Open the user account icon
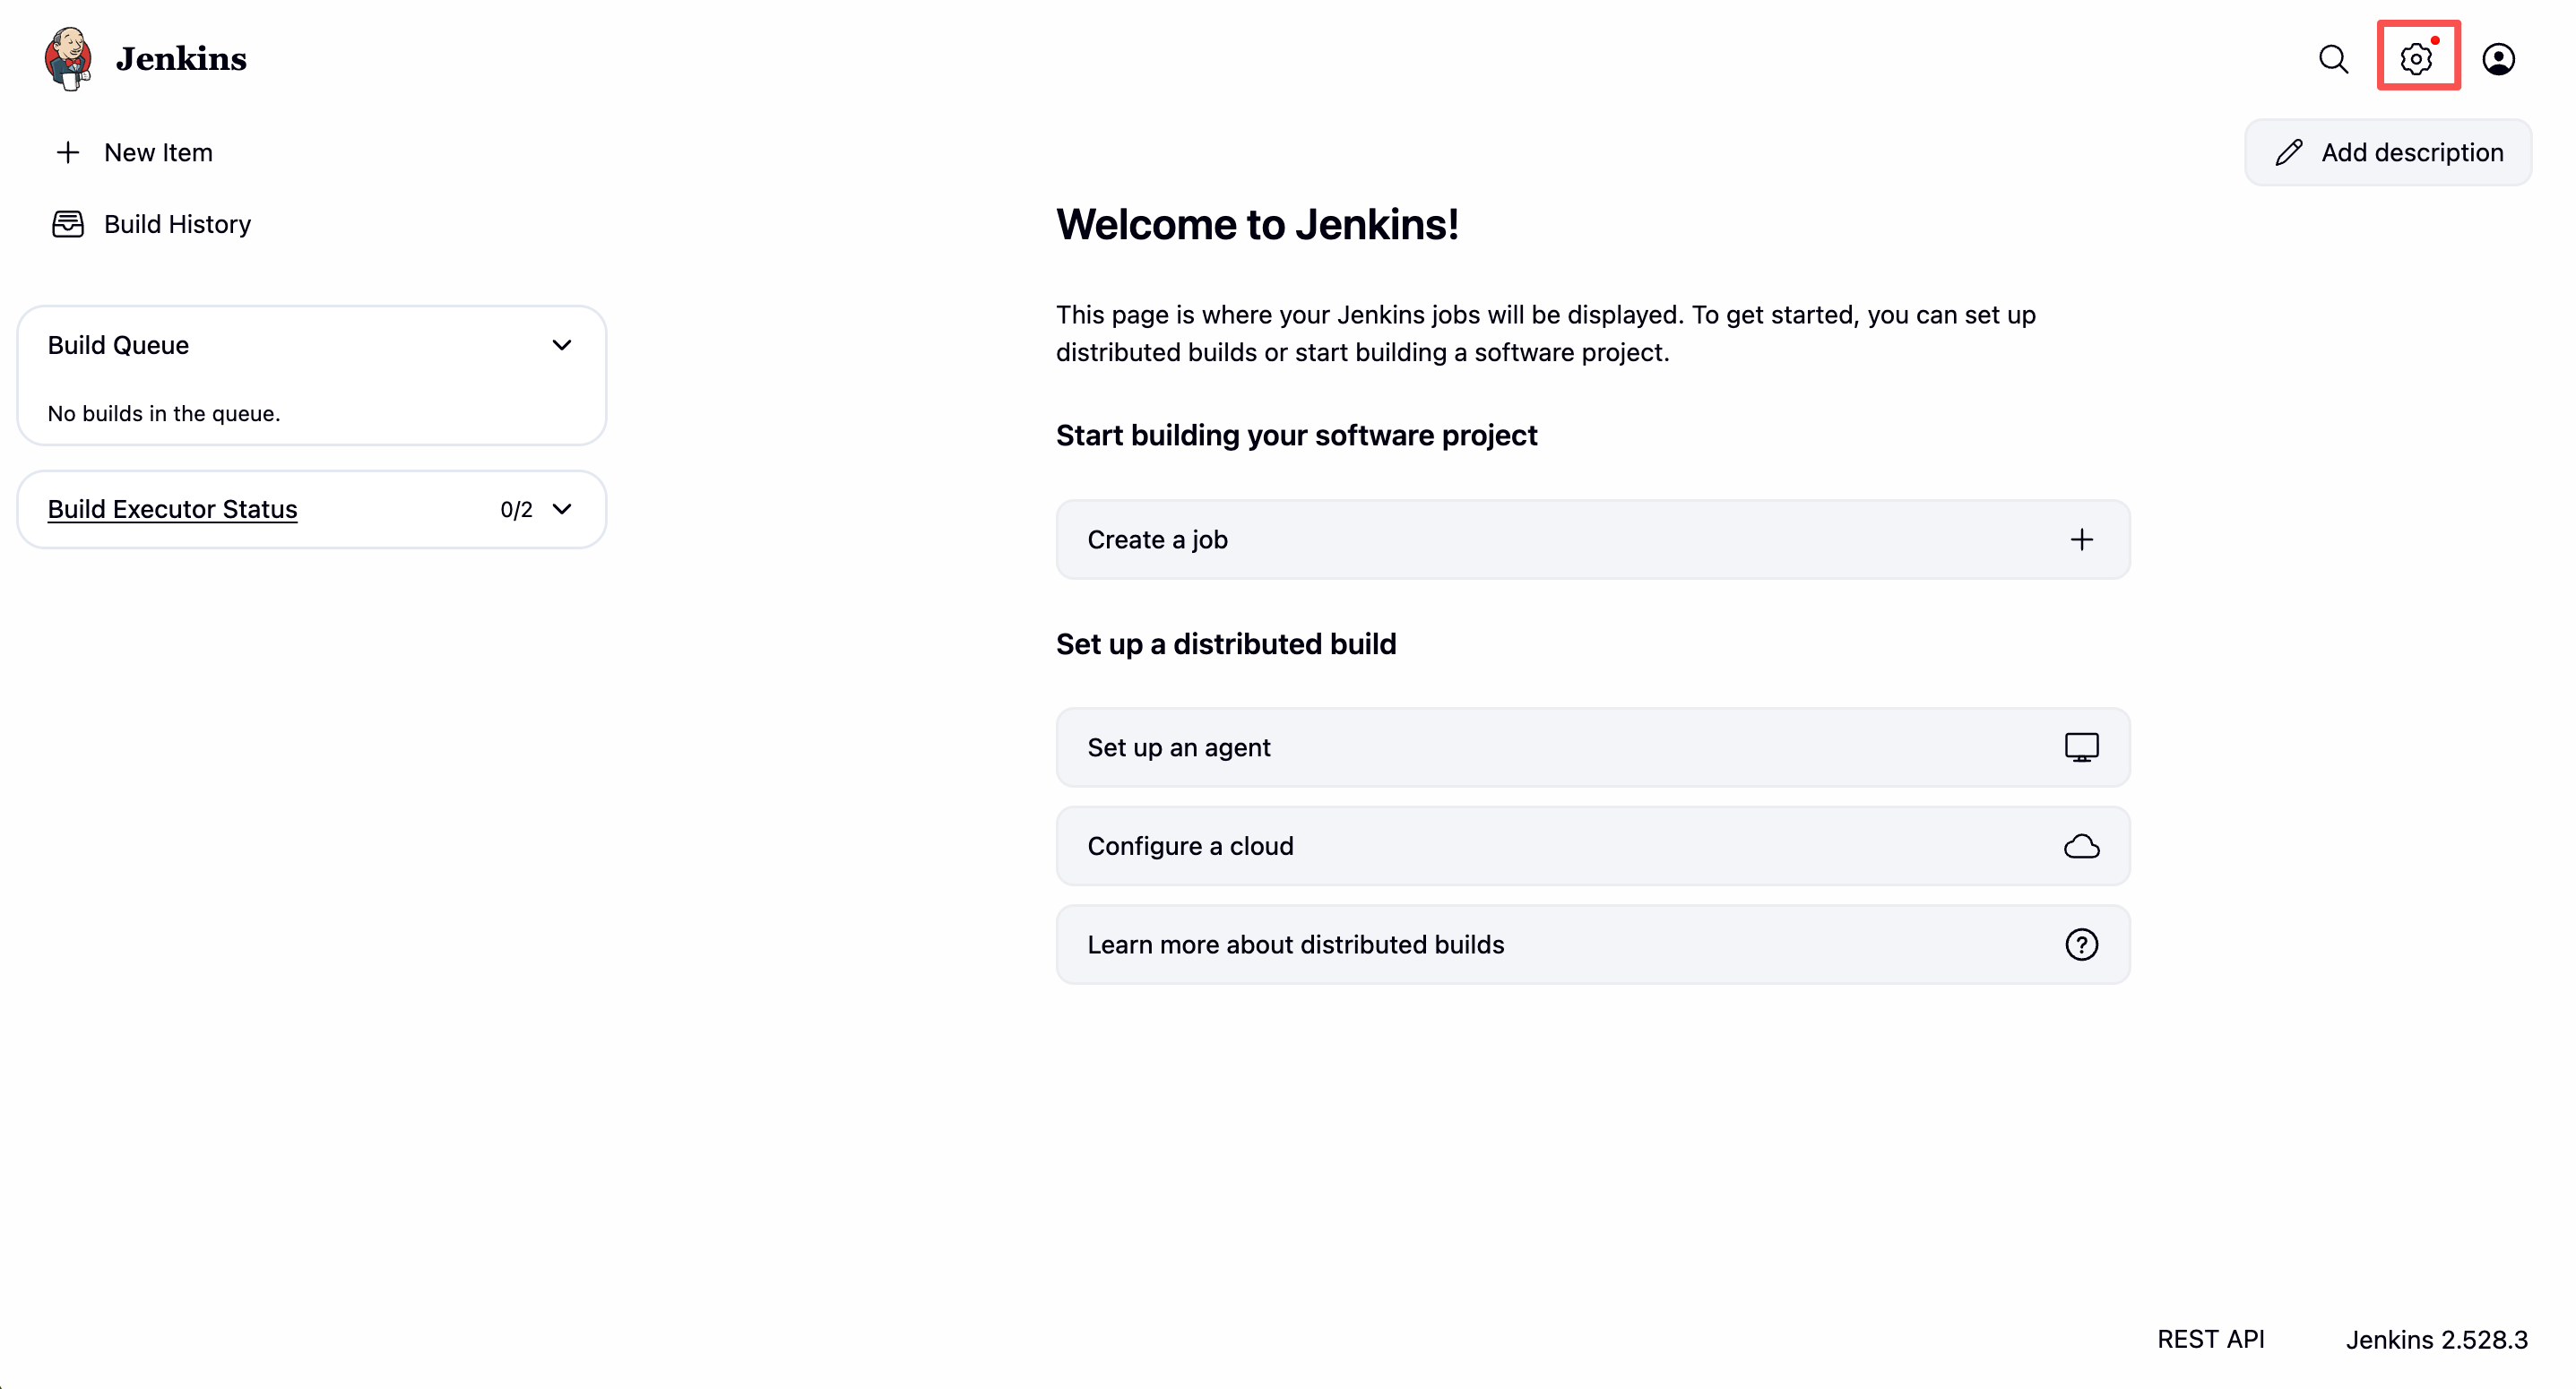Image resolution: width=2576 pixels, height=1389 pixels. 2498,59
